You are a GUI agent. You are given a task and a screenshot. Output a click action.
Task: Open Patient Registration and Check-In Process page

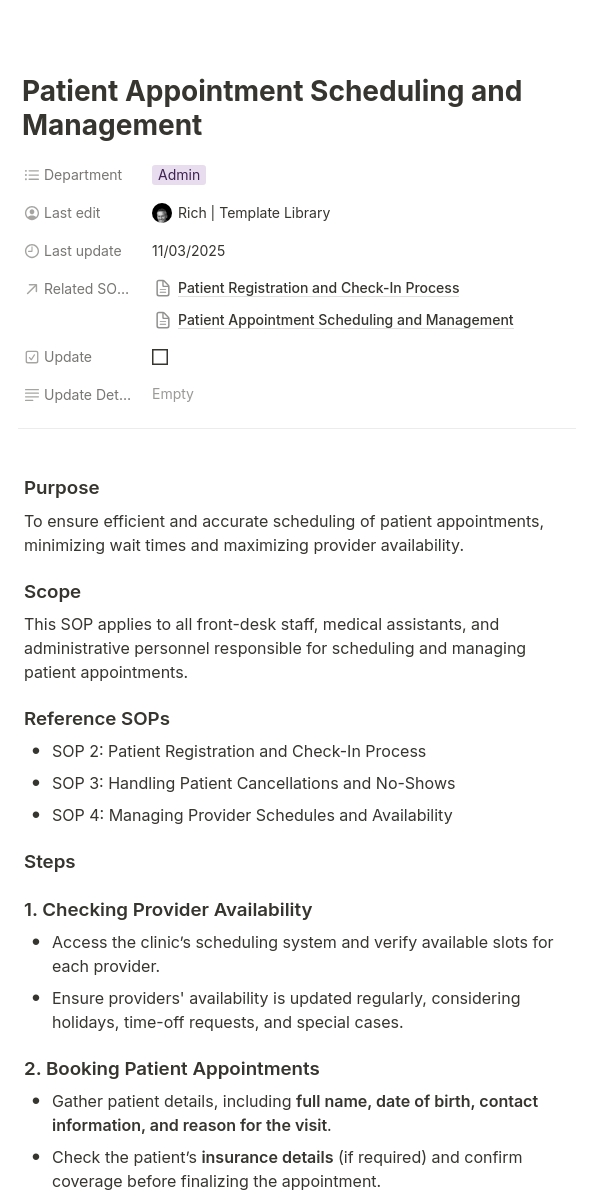click(x=318, y=288)
